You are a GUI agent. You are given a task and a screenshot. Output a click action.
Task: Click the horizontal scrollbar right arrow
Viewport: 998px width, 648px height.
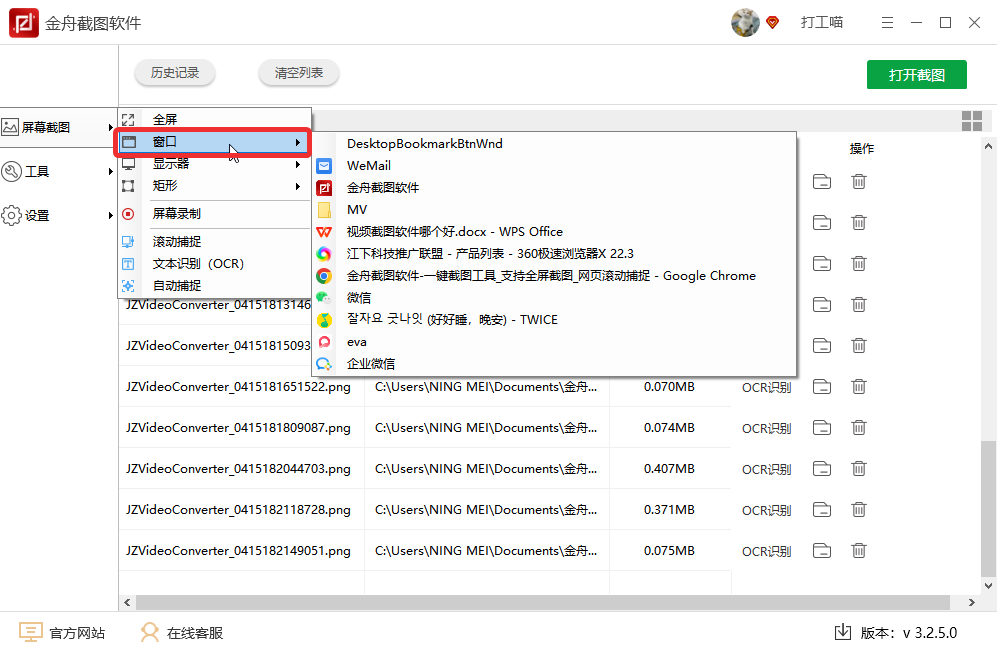[x=971, y=602]
